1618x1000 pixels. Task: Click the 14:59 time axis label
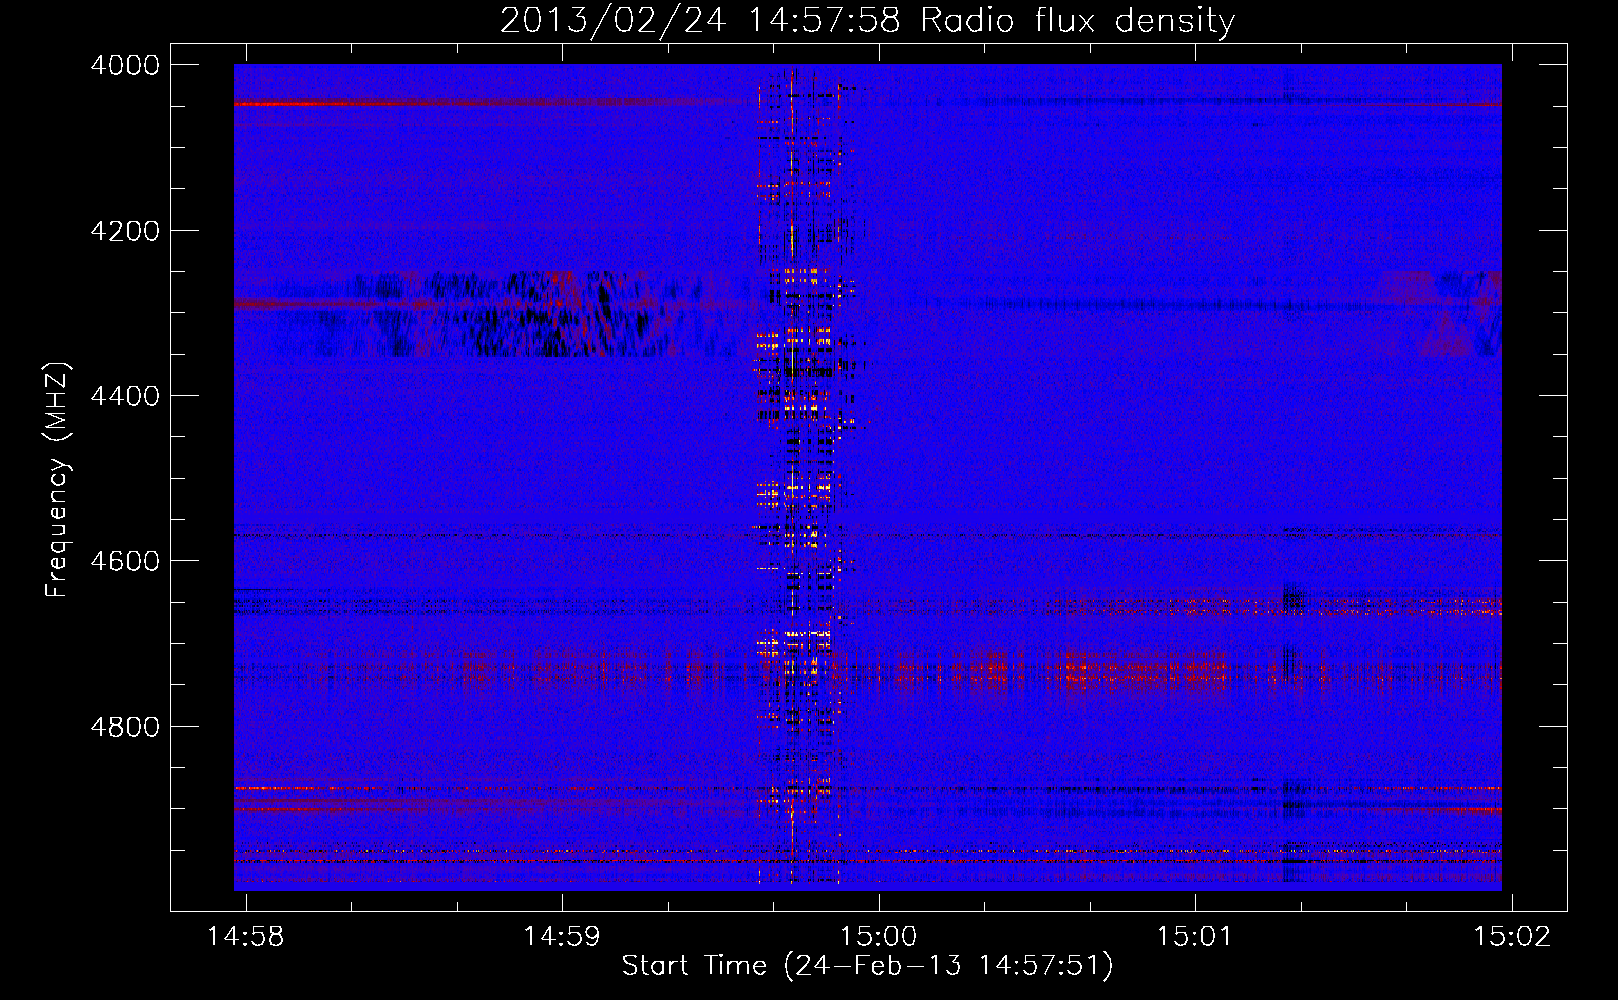click(562, 936)
